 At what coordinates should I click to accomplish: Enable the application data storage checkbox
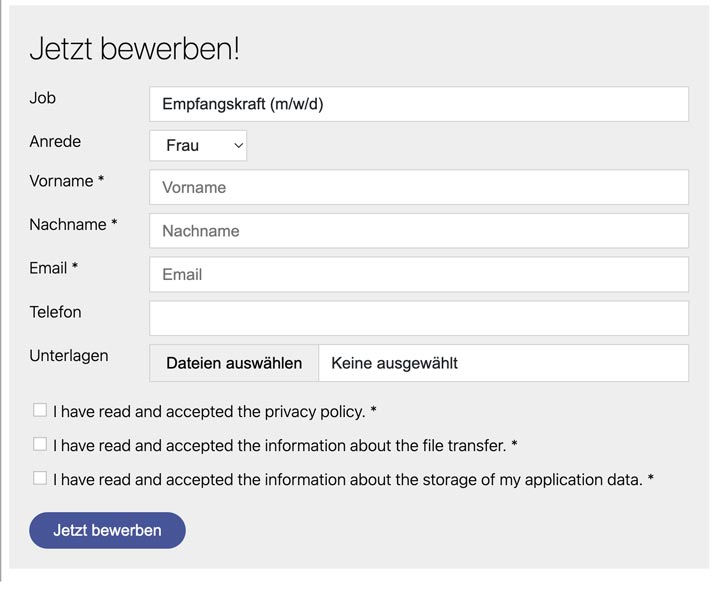pos(40,478)
